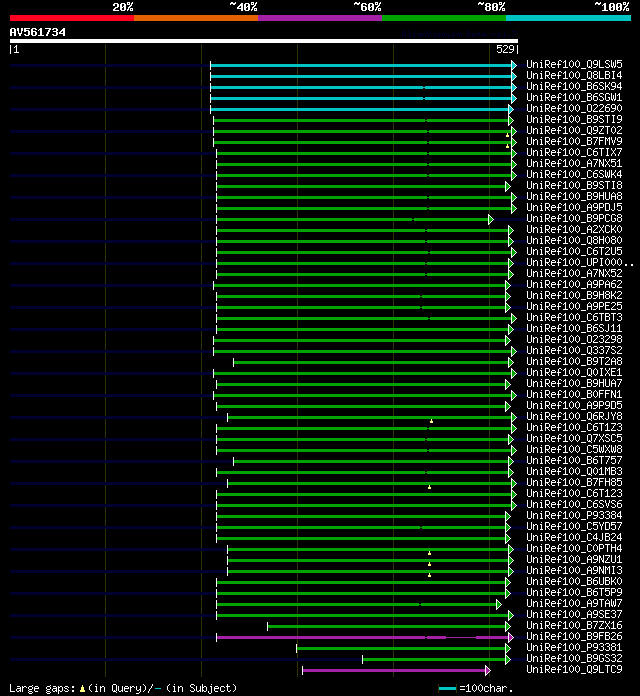Select UniRef100_A9TAW7 label

[574, 603]
